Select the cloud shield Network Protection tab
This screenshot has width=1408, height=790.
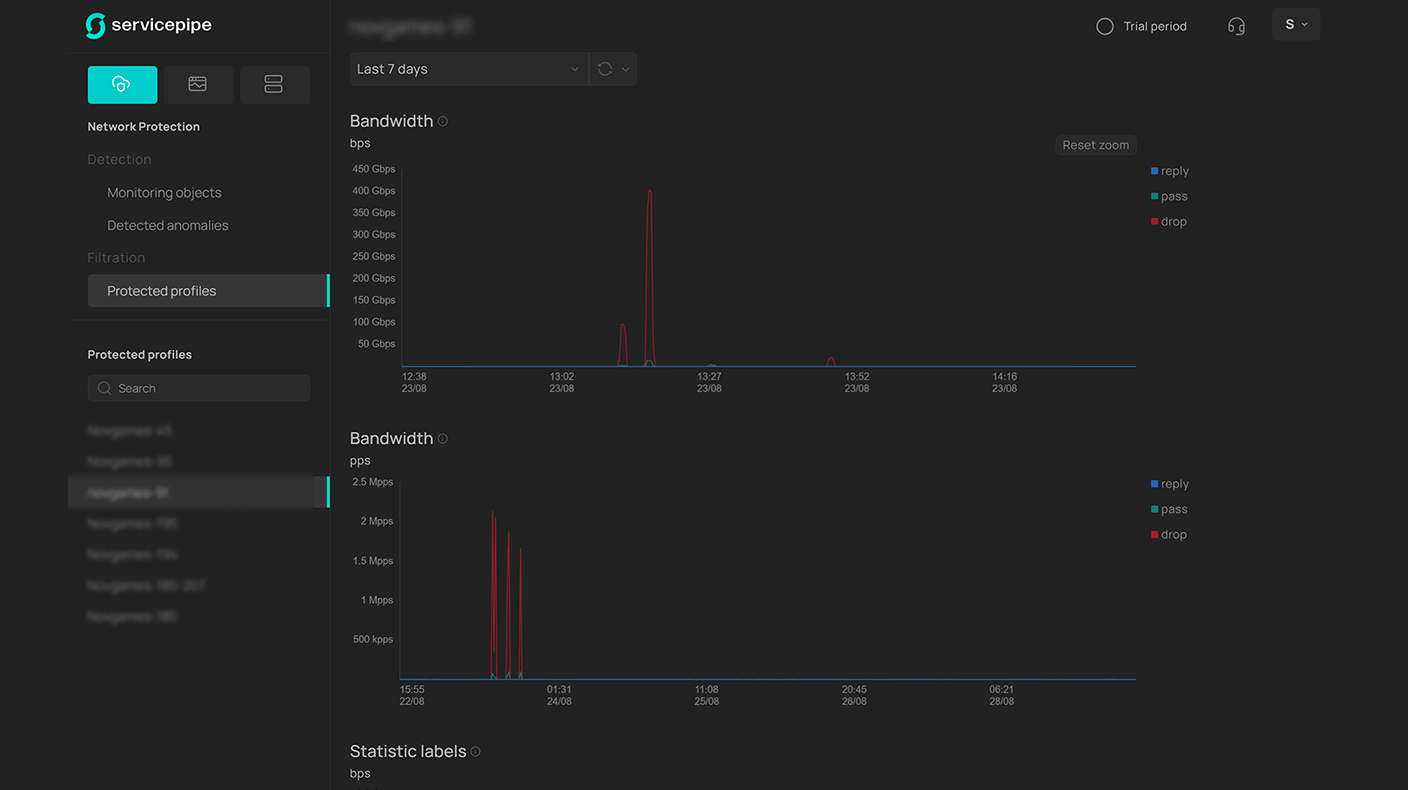[x=122, y=85]
